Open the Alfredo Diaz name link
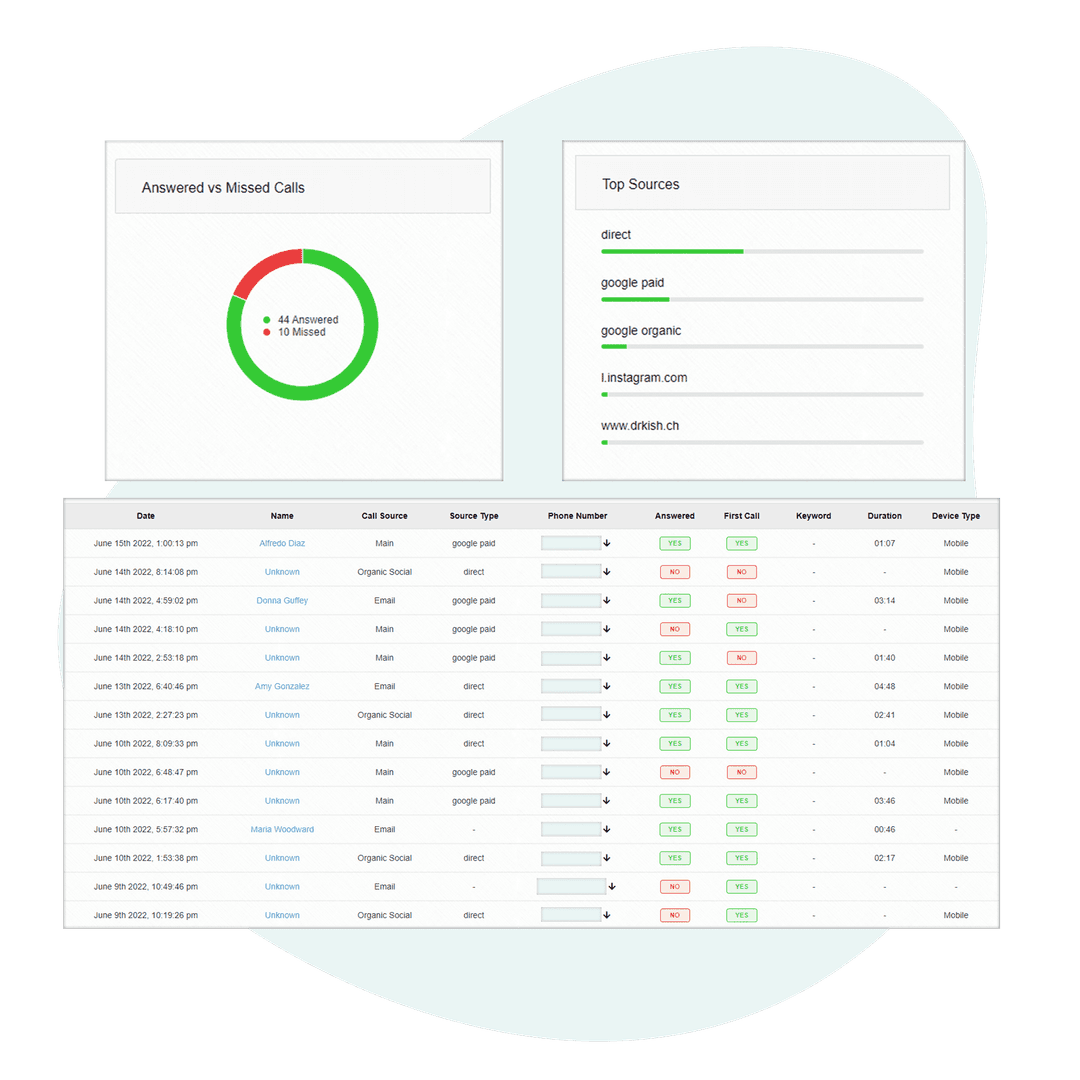 pyautogui.click(x=282, y=544)
